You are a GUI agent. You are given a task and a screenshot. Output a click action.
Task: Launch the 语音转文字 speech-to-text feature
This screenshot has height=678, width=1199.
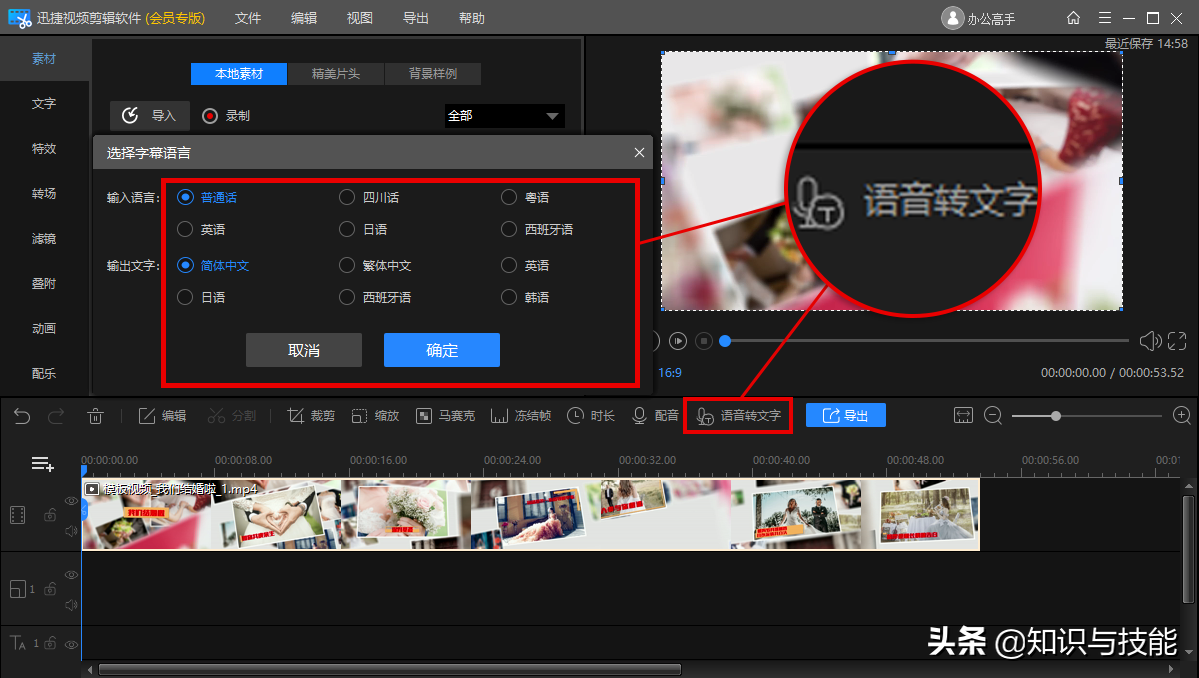click(738, 415)
